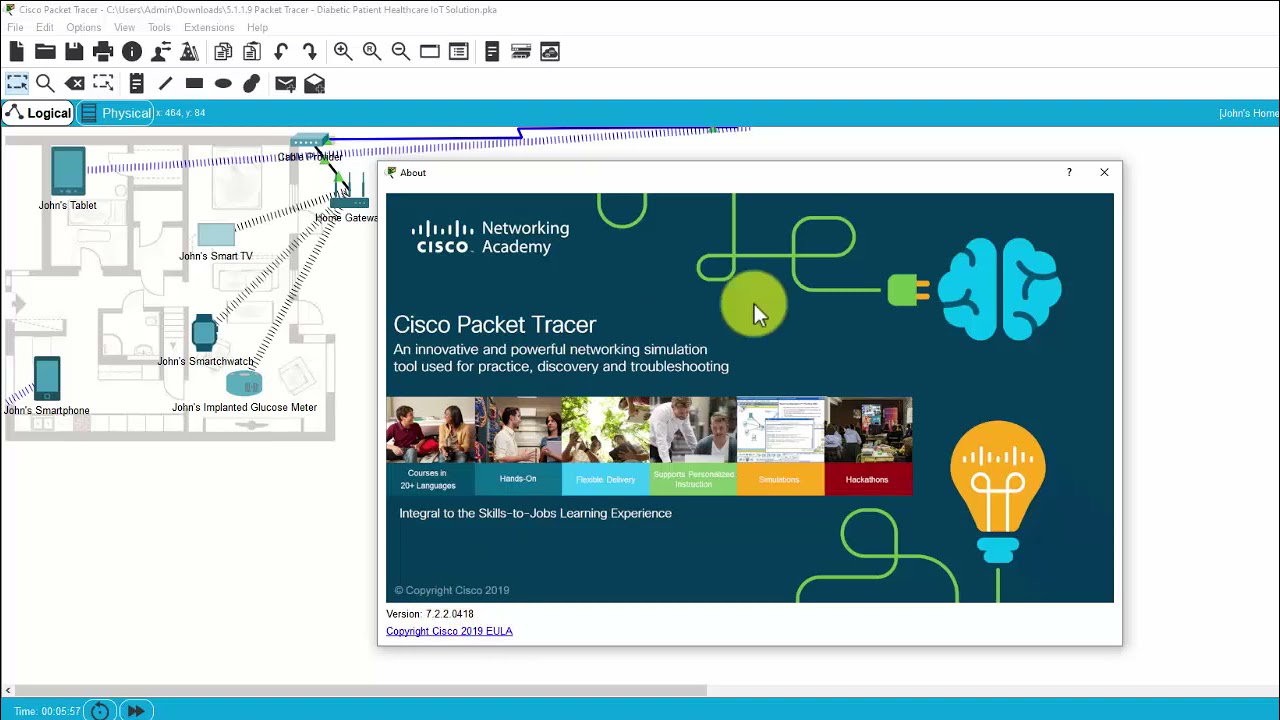Place a Note with the note tool
The image size is (1280, 720).
pos(137,83)
